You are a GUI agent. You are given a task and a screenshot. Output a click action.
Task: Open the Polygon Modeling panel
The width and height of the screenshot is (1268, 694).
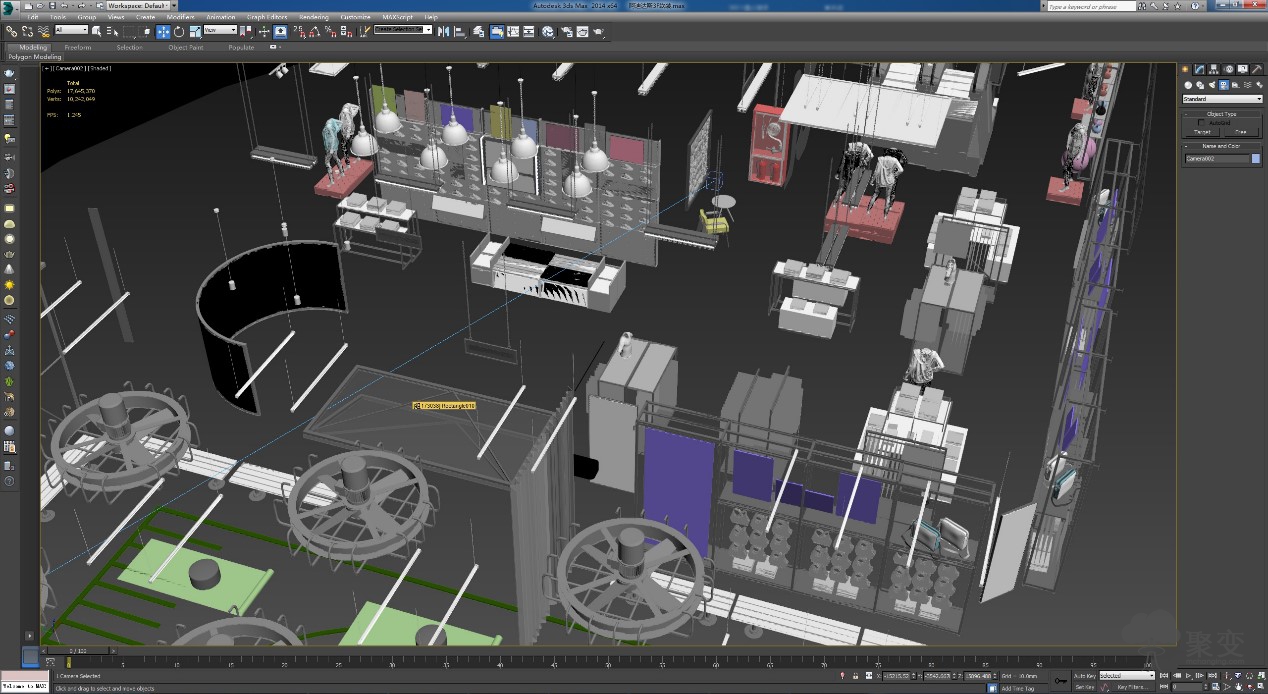point(35,57)
